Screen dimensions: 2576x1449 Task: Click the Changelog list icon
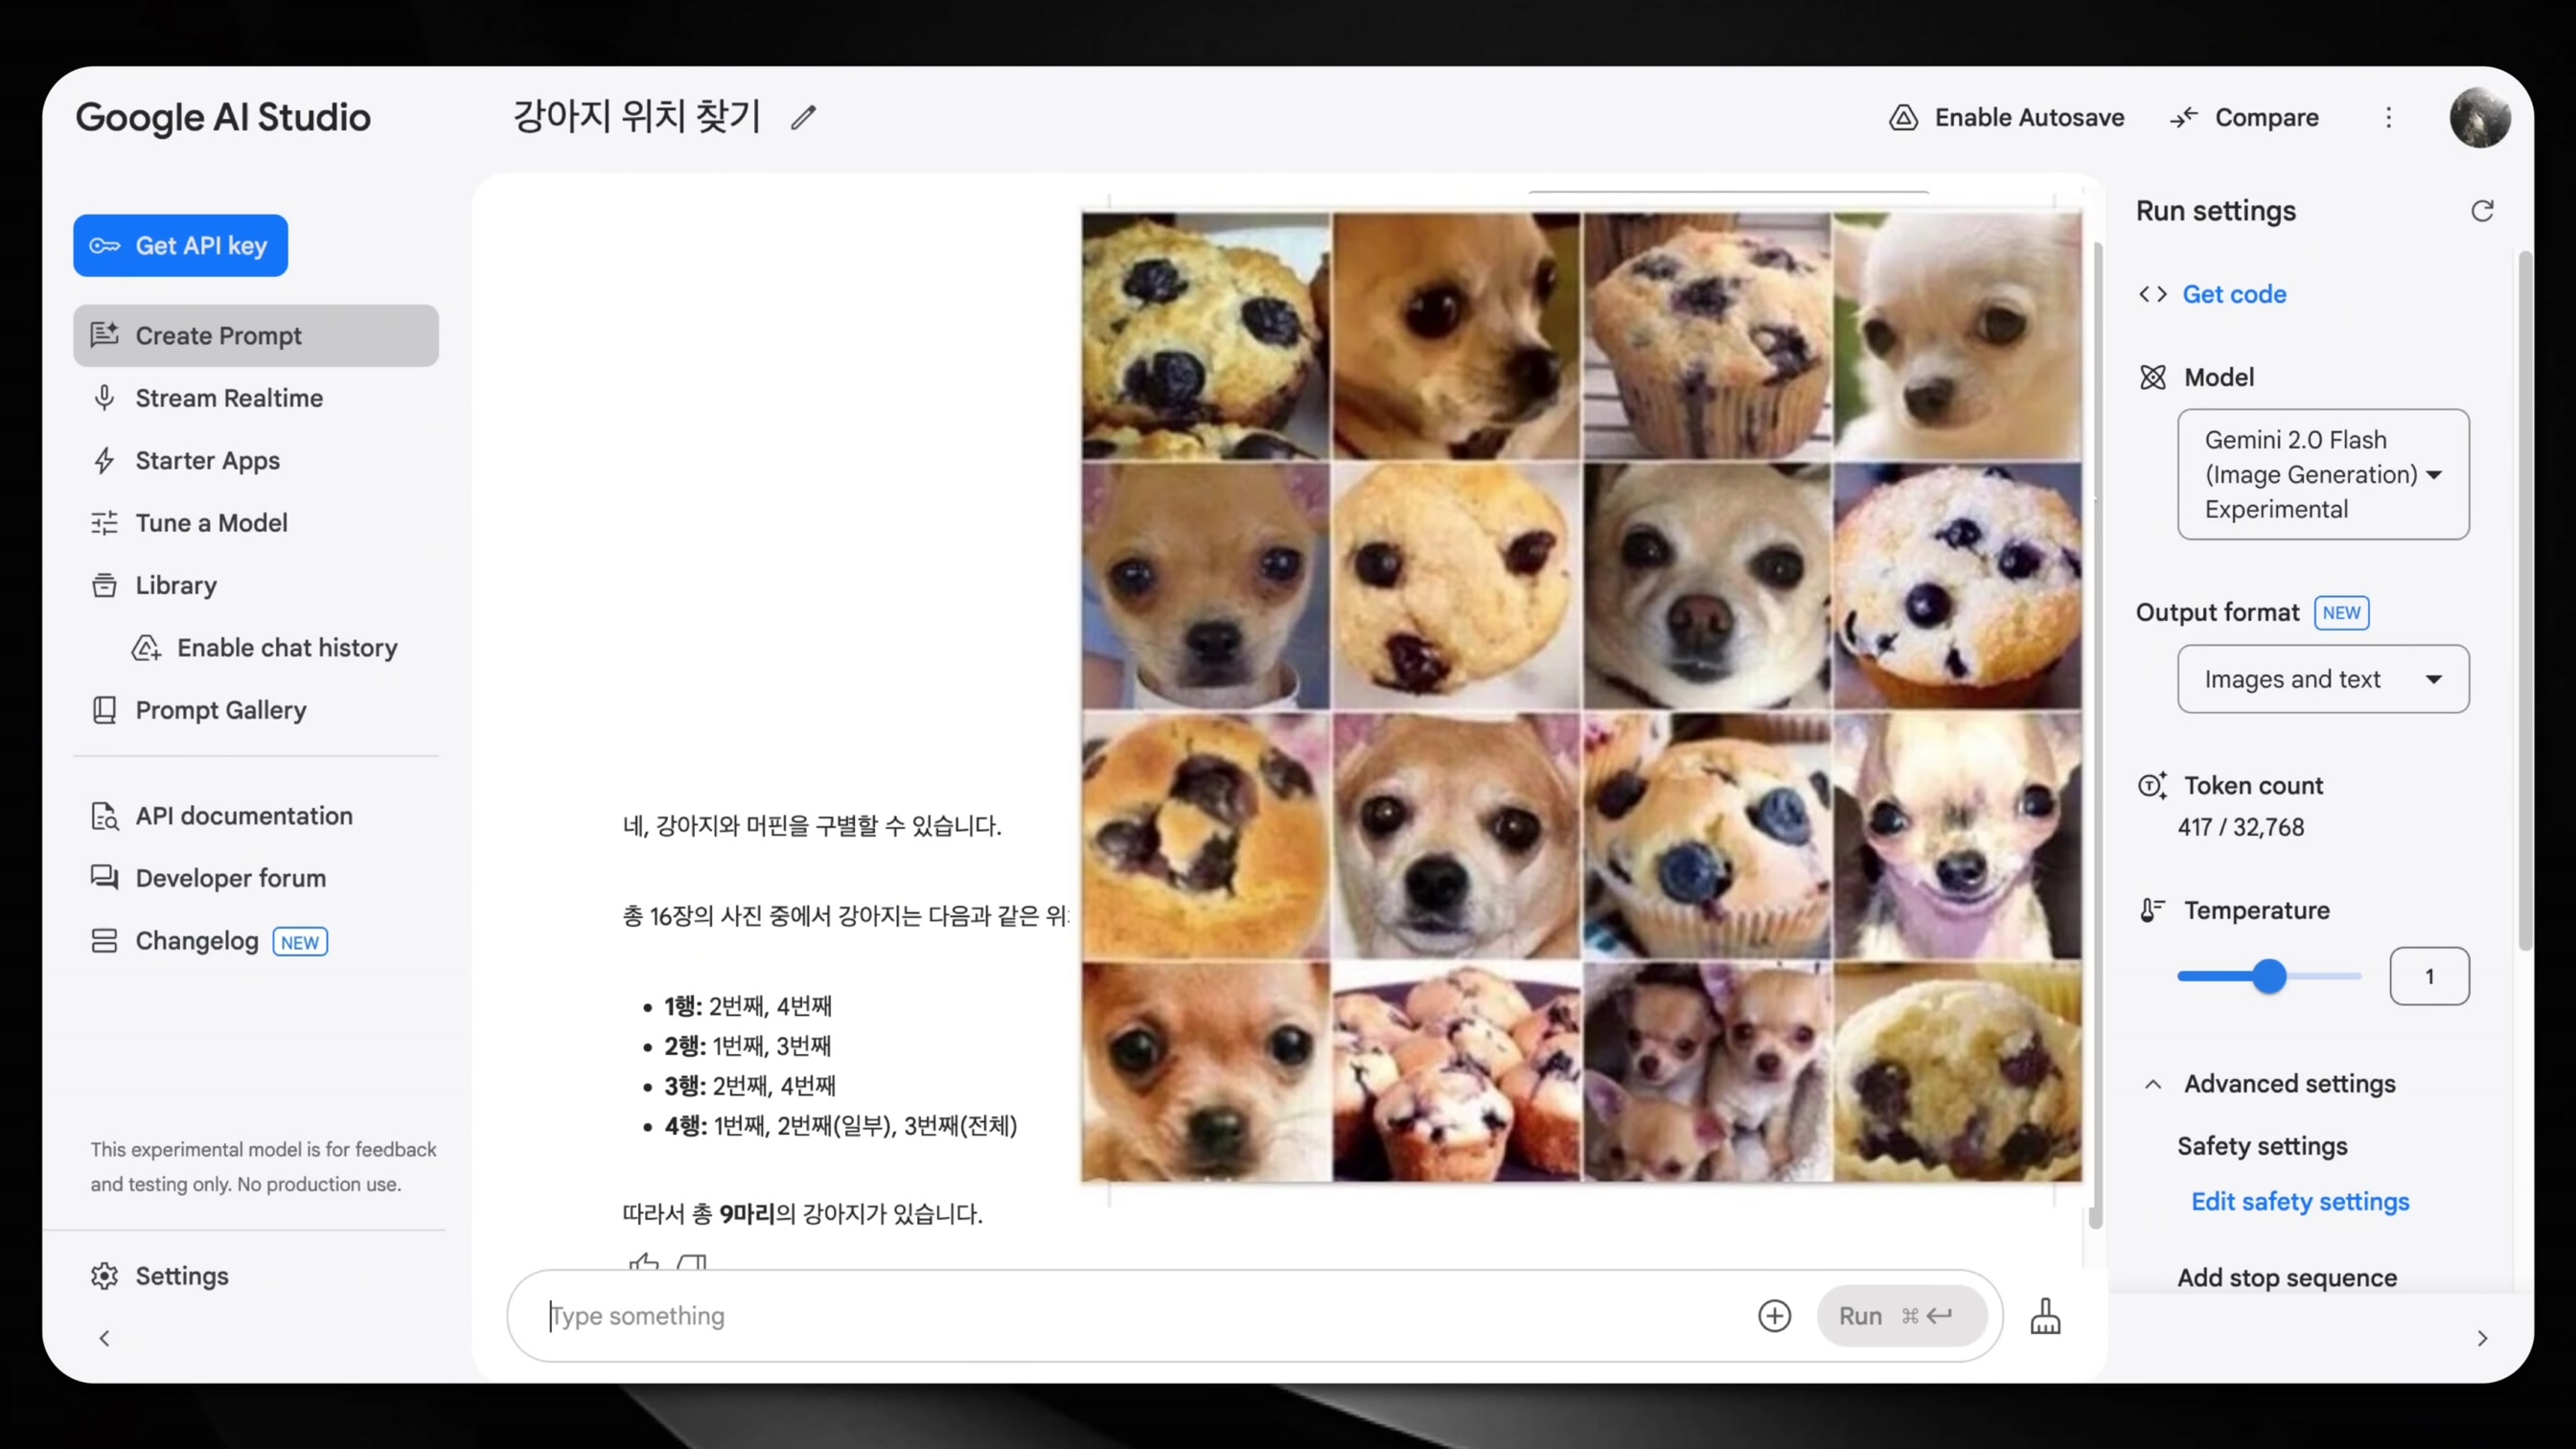click(x=104, y=941)
